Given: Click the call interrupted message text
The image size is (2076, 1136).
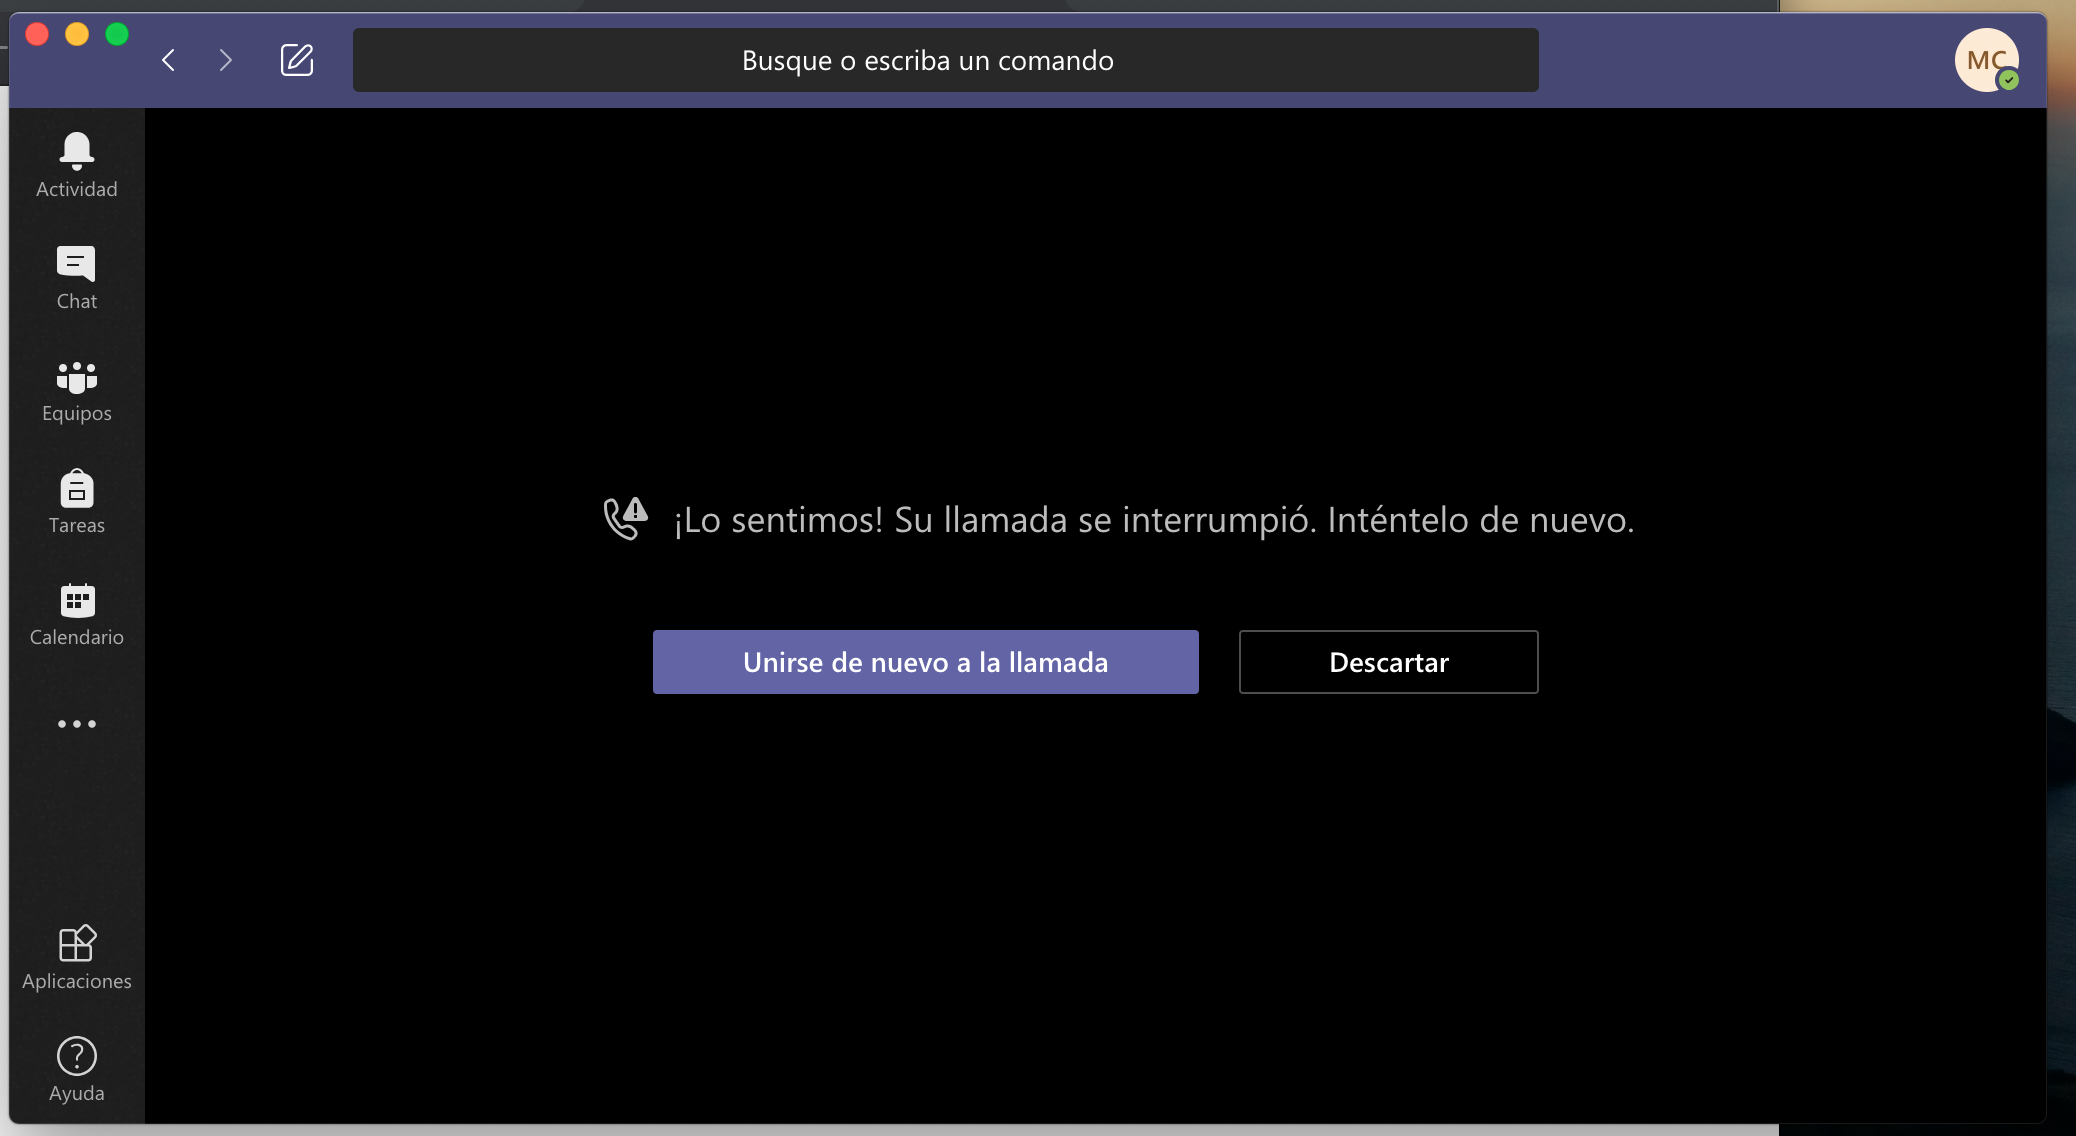Looking at the screenshot, I should [x=1154, y=520].
